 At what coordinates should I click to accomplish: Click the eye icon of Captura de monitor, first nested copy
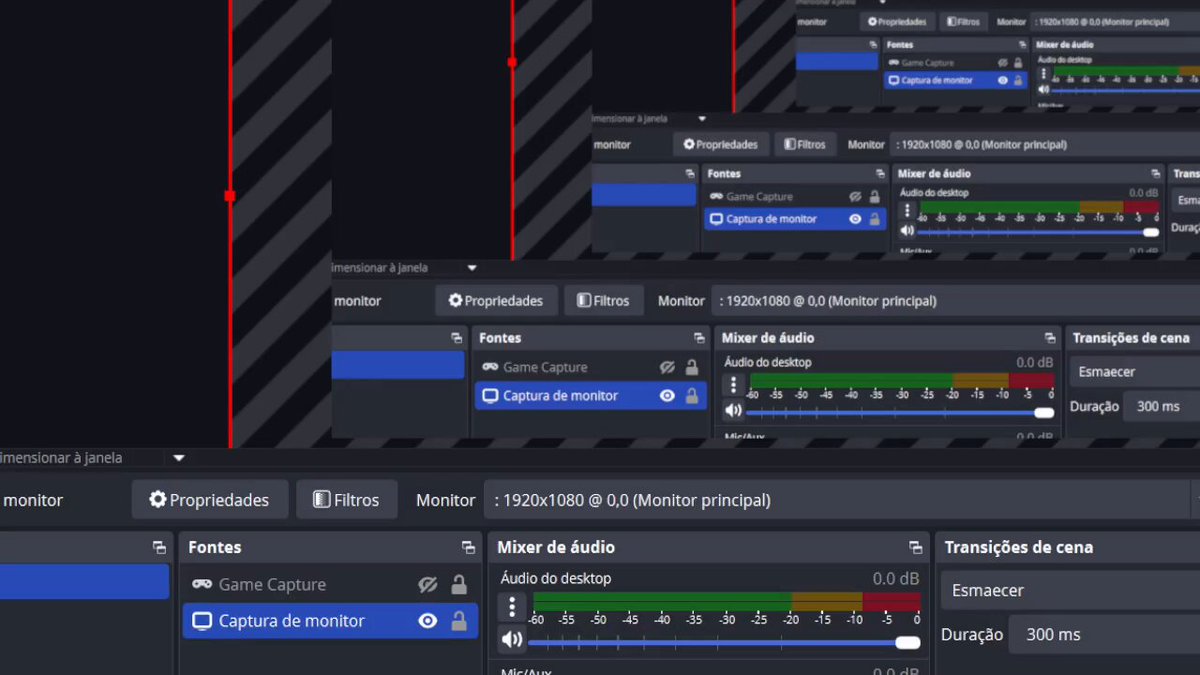tap(667, 396)
